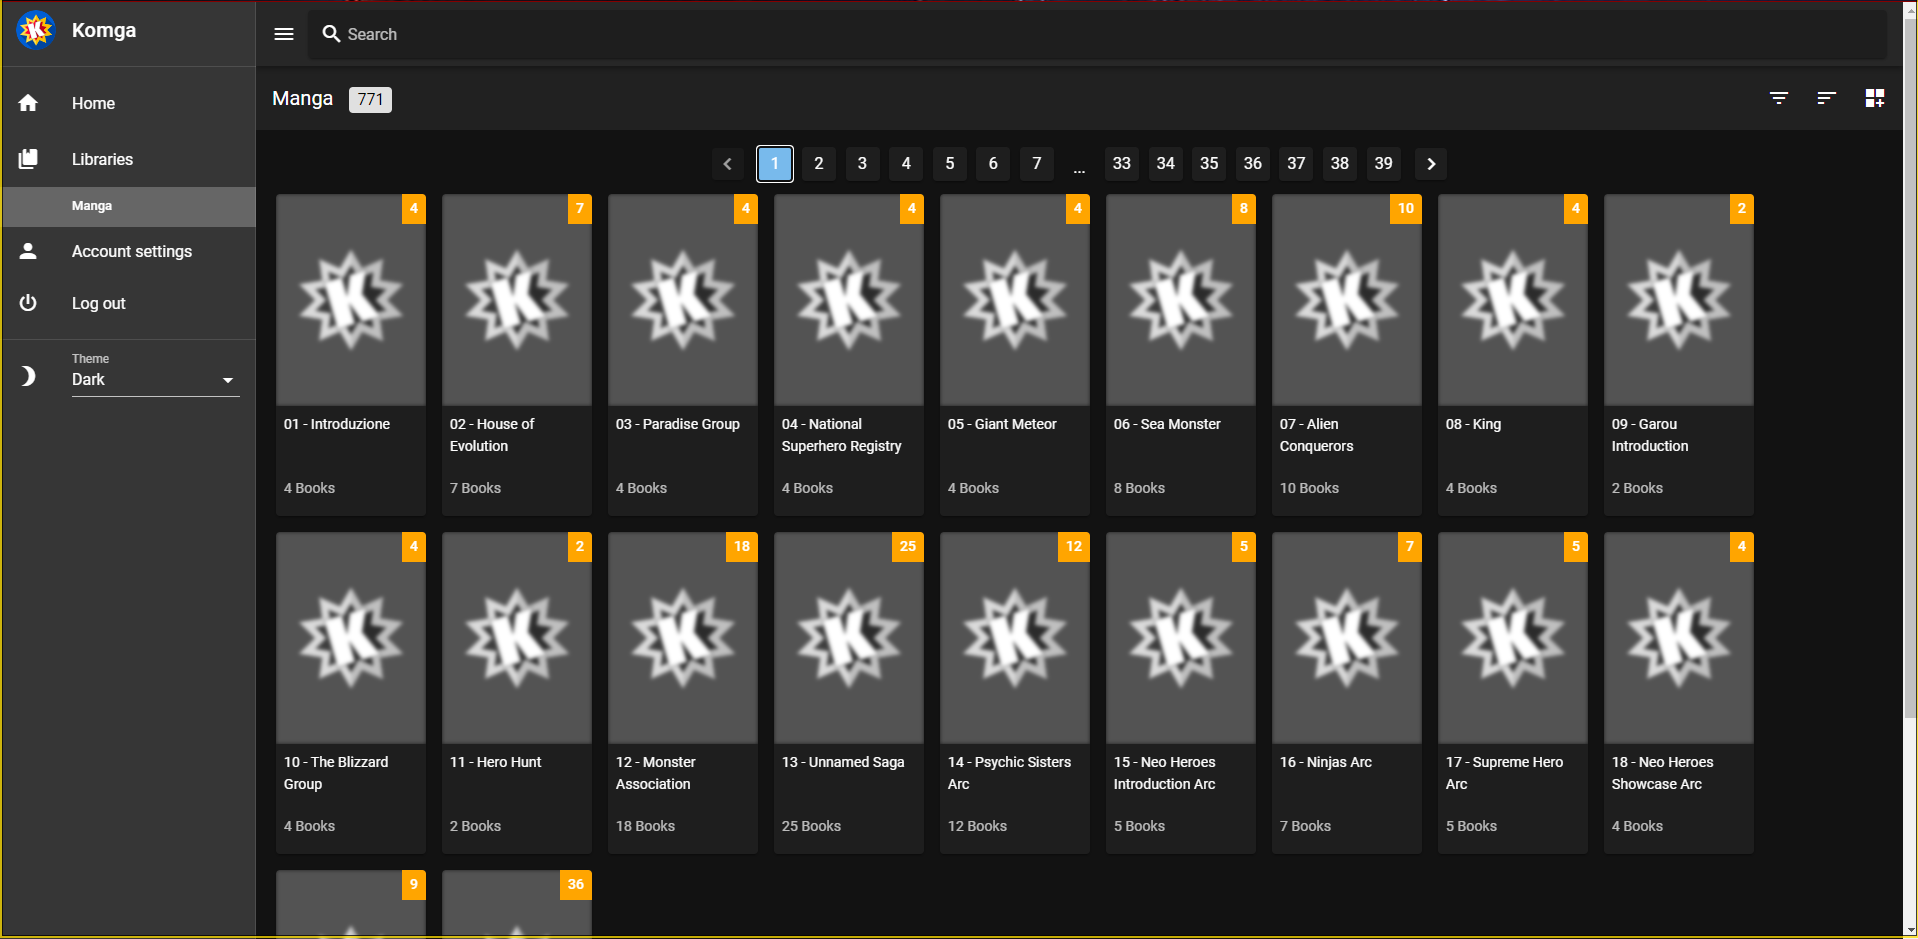
Task: Click the 18 unread badge on Monster Association
Action: pyautogui.click(x=741, y=547)
